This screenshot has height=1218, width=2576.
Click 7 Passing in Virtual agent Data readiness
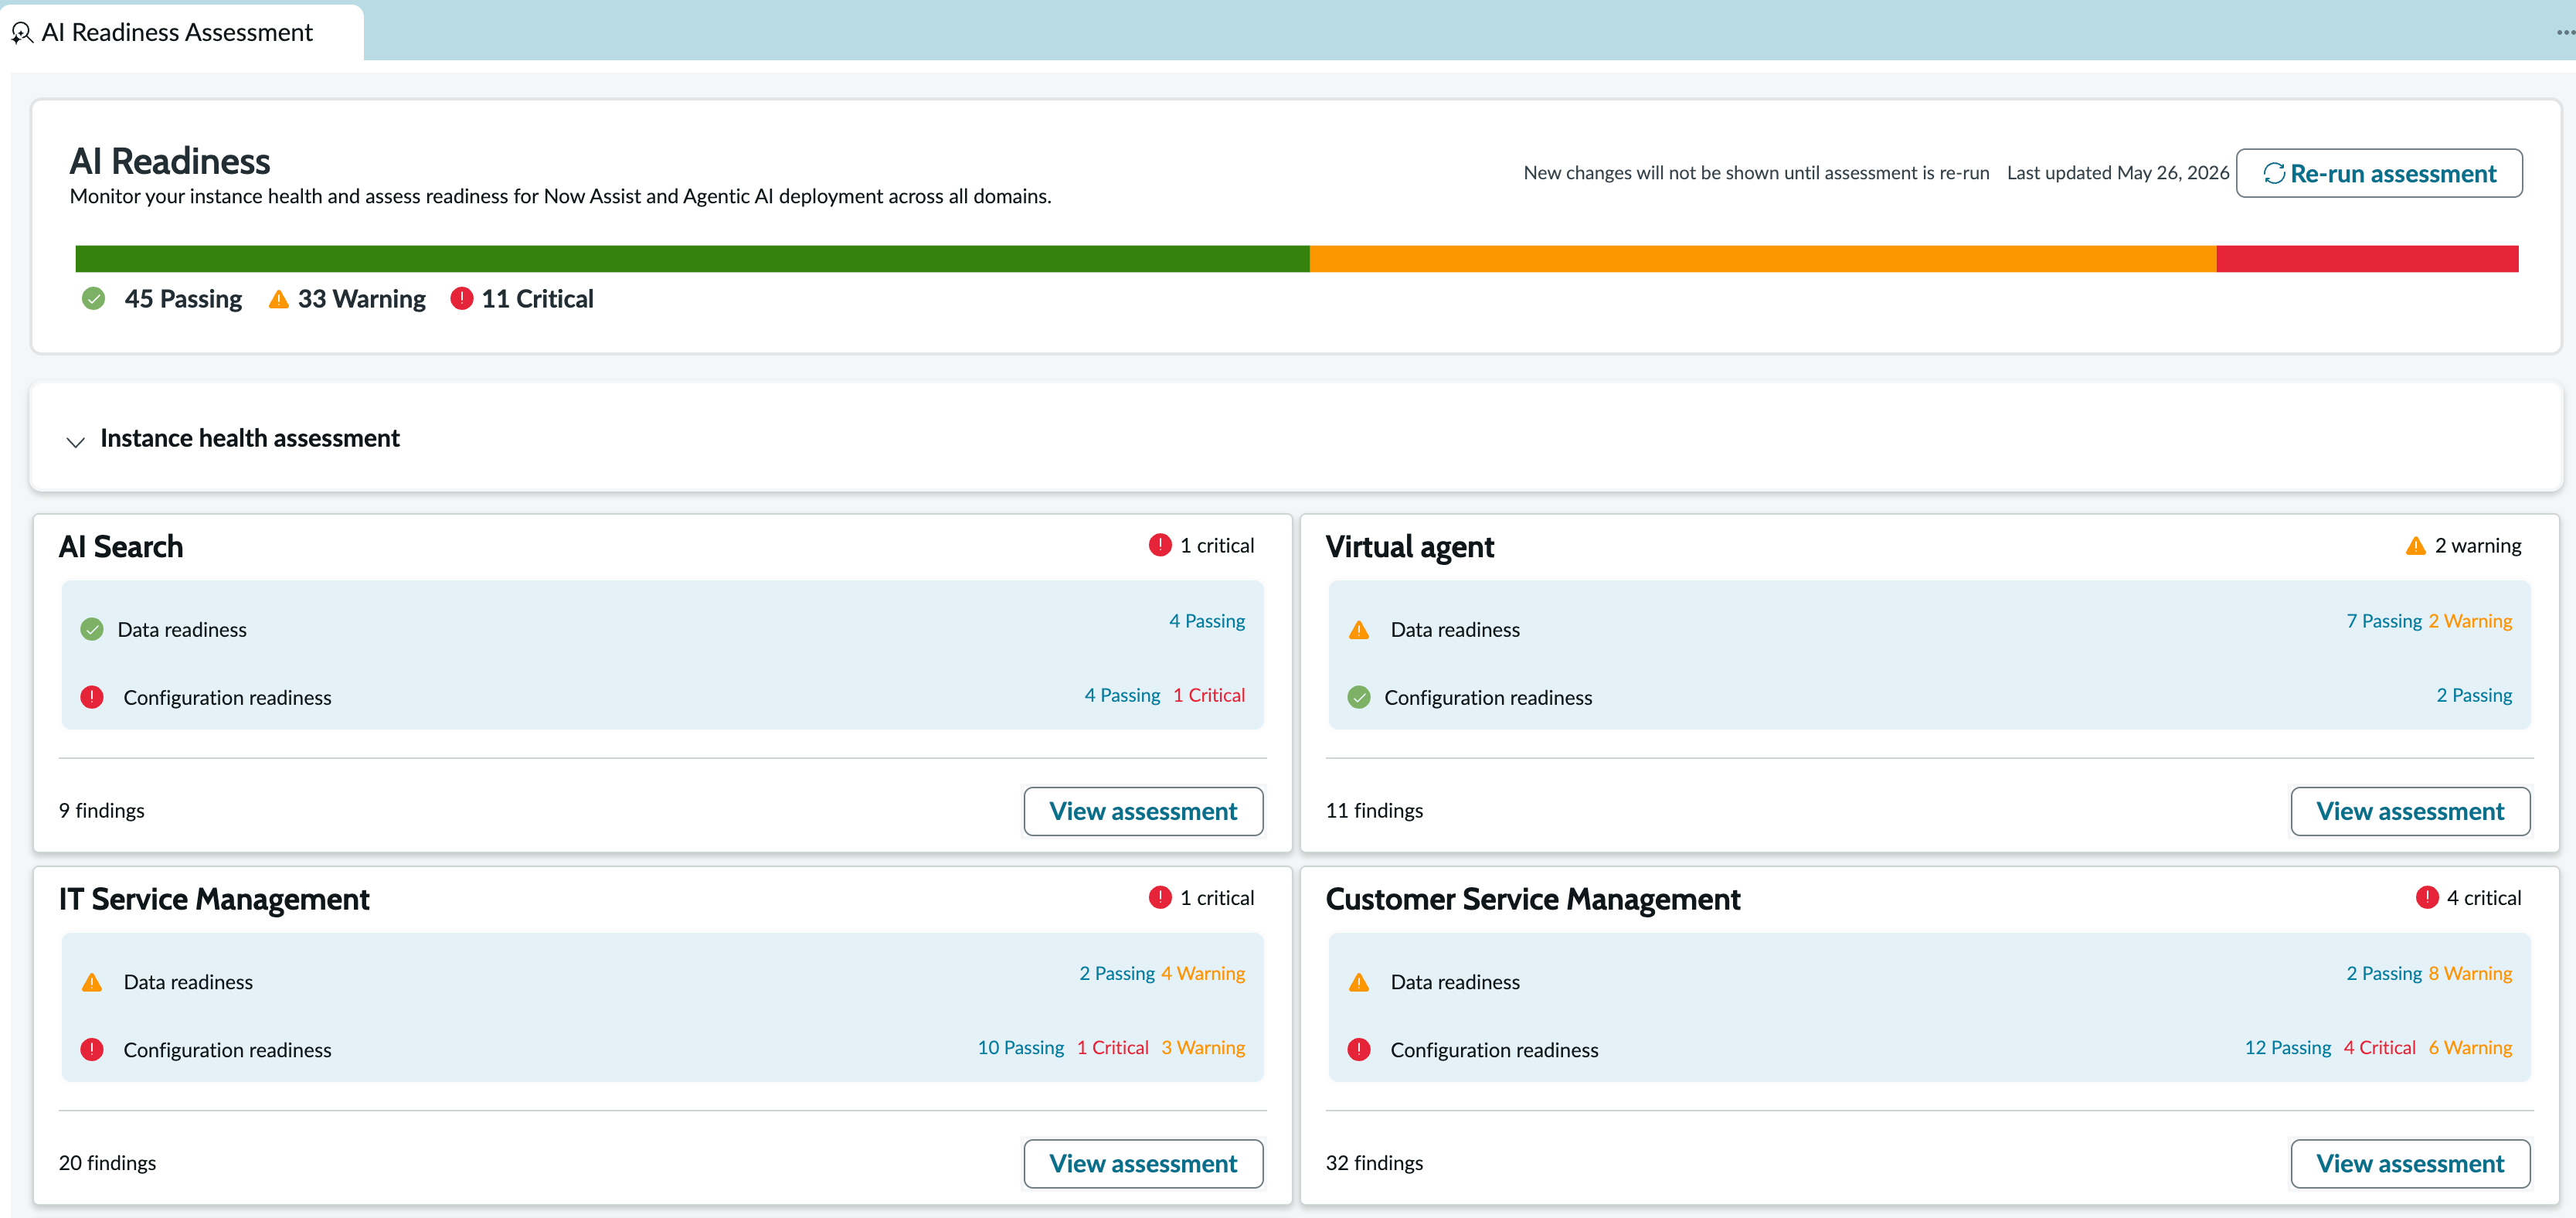tap(2384, 621)
